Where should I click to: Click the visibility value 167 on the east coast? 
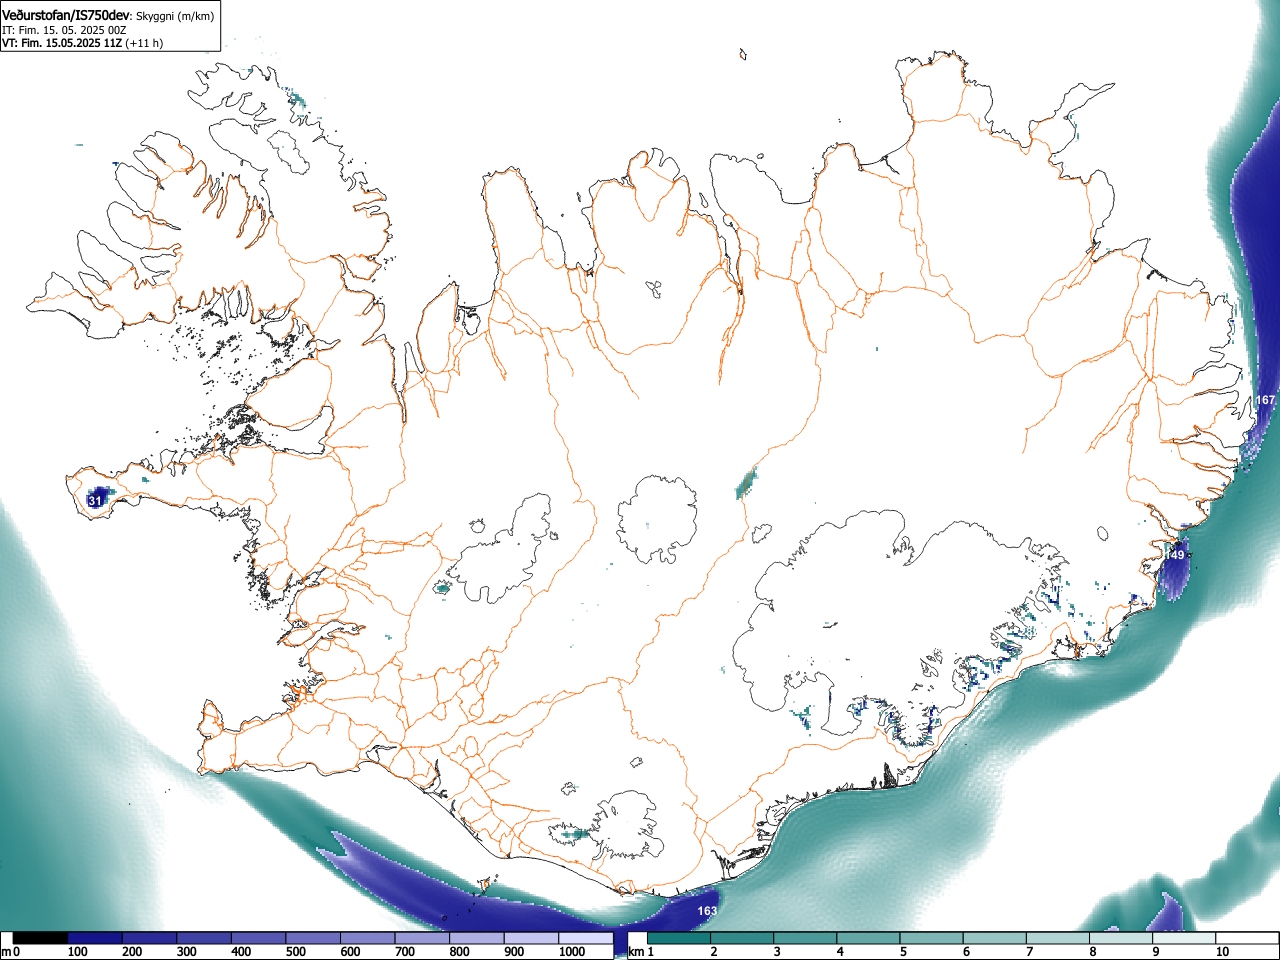[x=1265, y=400]
